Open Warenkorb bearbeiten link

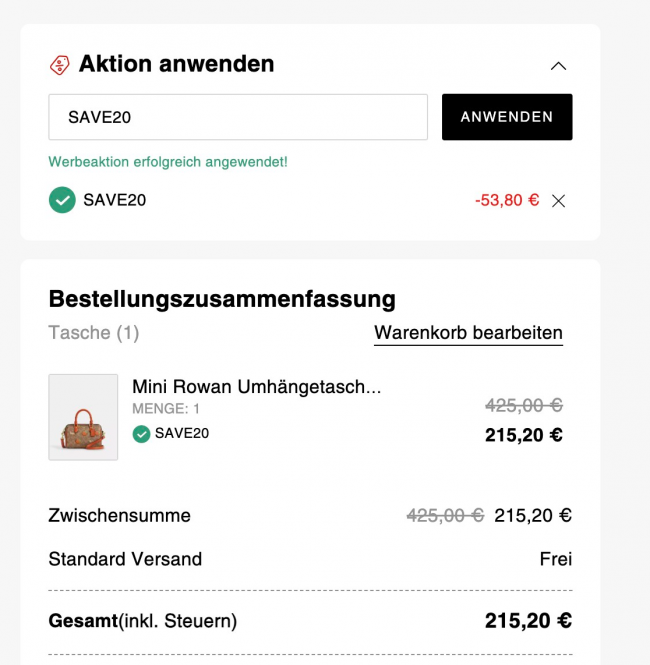[x=468, y=333]
